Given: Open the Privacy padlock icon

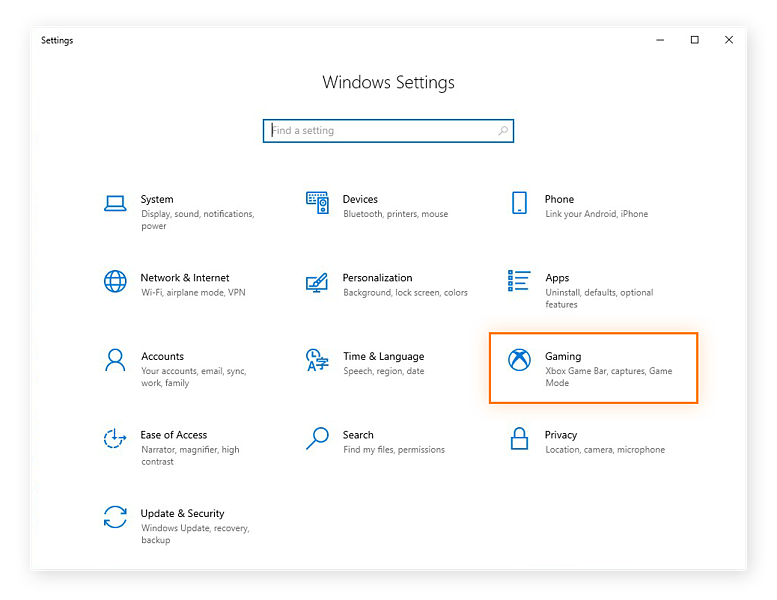Looking at the screenshot, I should point(519,438).
